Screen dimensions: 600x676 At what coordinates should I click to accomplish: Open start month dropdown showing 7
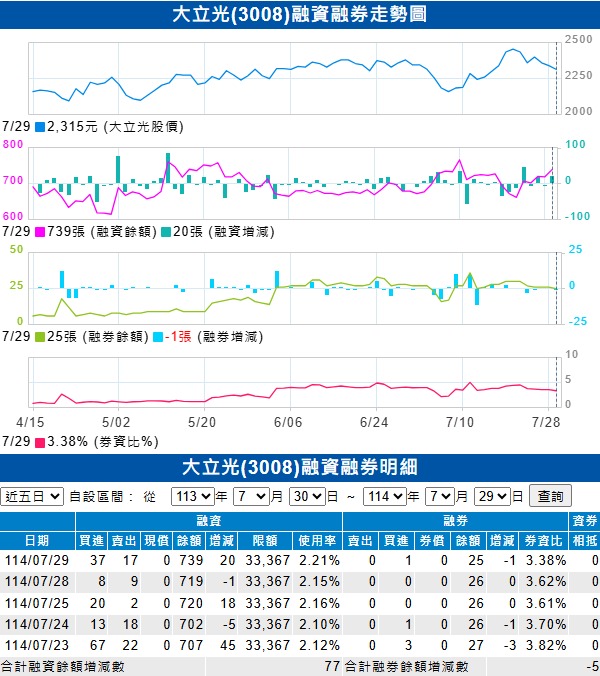(x=251, y=497)
